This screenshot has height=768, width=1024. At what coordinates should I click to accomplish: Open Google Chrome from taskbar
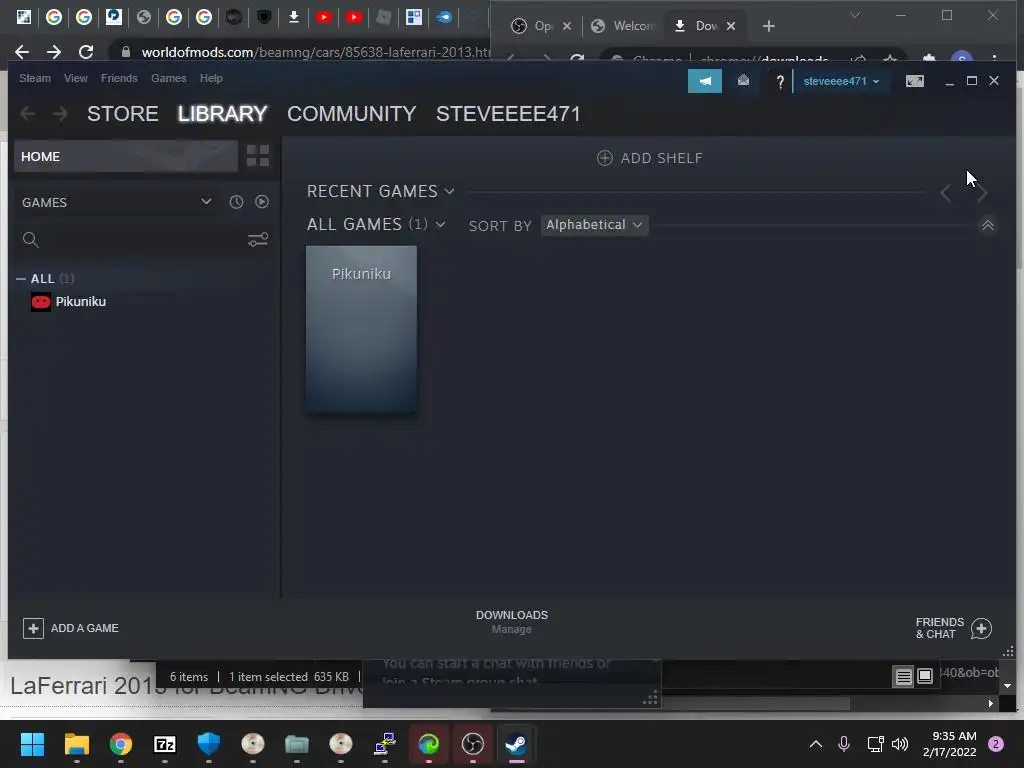[121, 744]
